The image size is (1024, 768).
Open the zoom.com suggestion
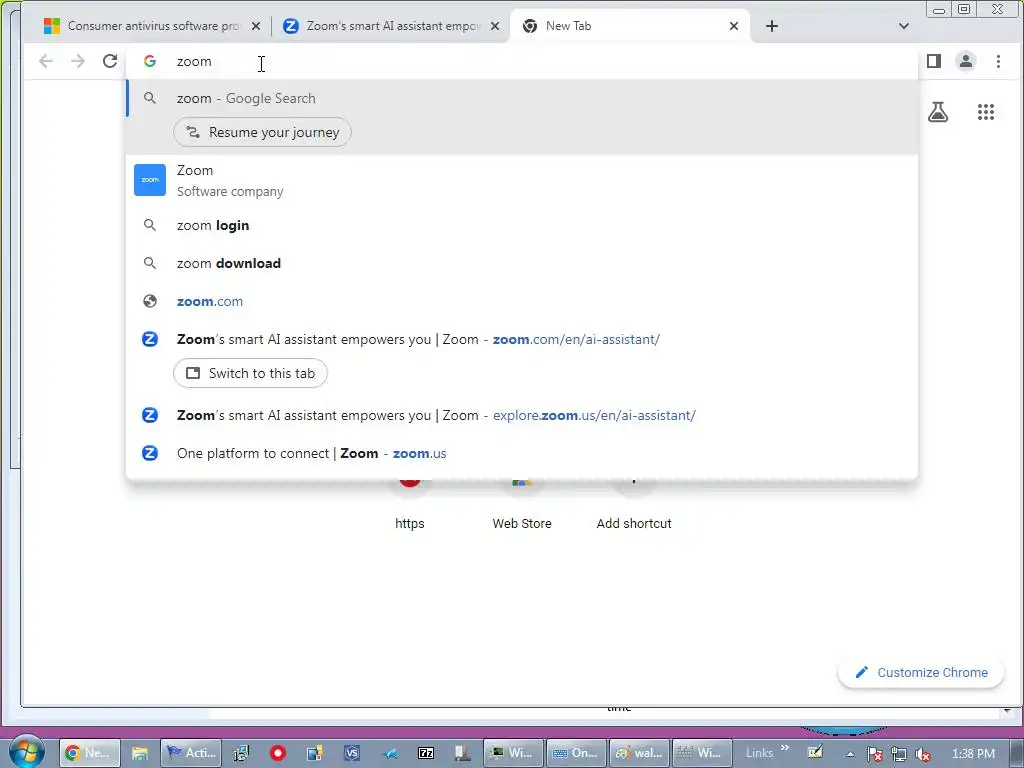[522, 301]
